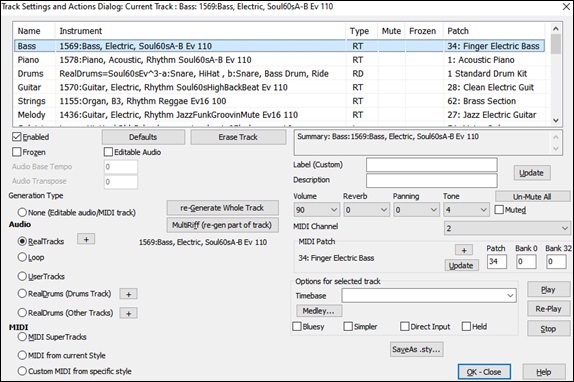Click the track list scroll-up arrow
574x382 pixels.
555,29
